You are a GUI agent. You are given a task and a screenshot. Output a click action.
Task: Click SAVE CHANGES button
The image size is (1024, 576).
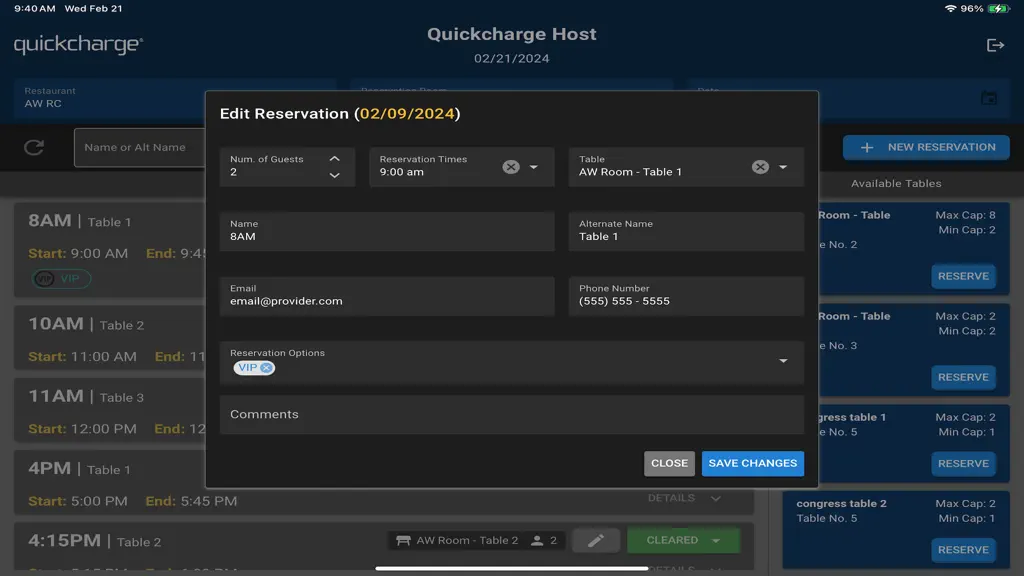[x=752, y=463]
